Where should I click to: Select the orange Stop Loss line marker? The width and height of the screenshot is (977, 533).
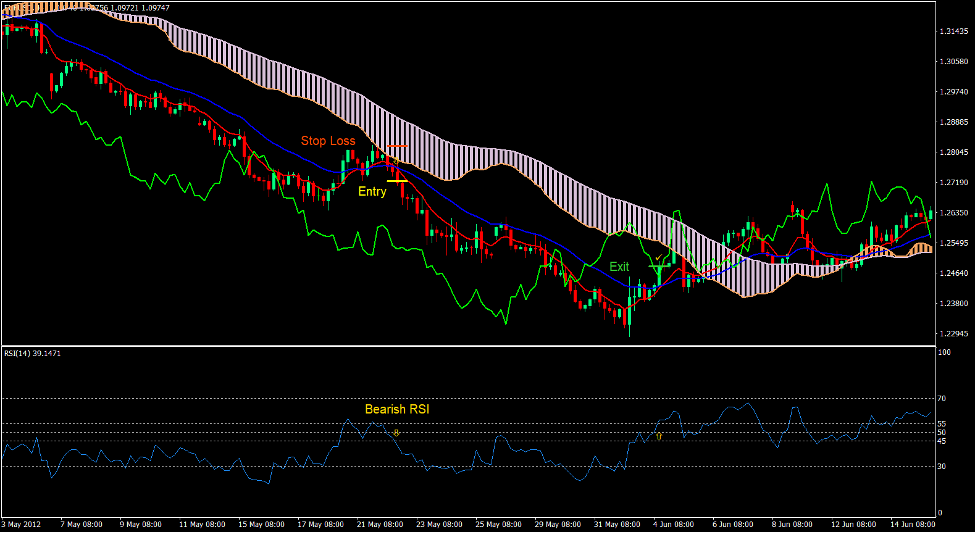coord(397,147)
